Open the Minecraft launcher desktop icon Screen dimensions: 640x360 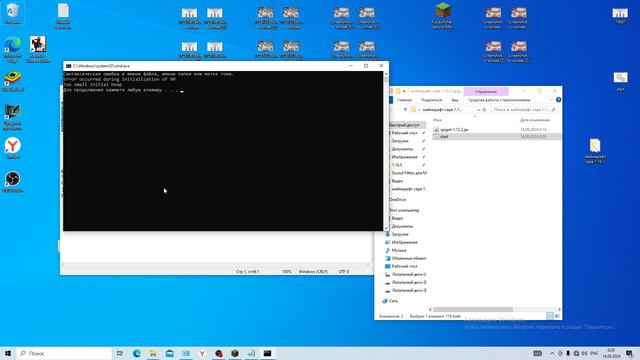pyautogui.click(x=443, y=16)
